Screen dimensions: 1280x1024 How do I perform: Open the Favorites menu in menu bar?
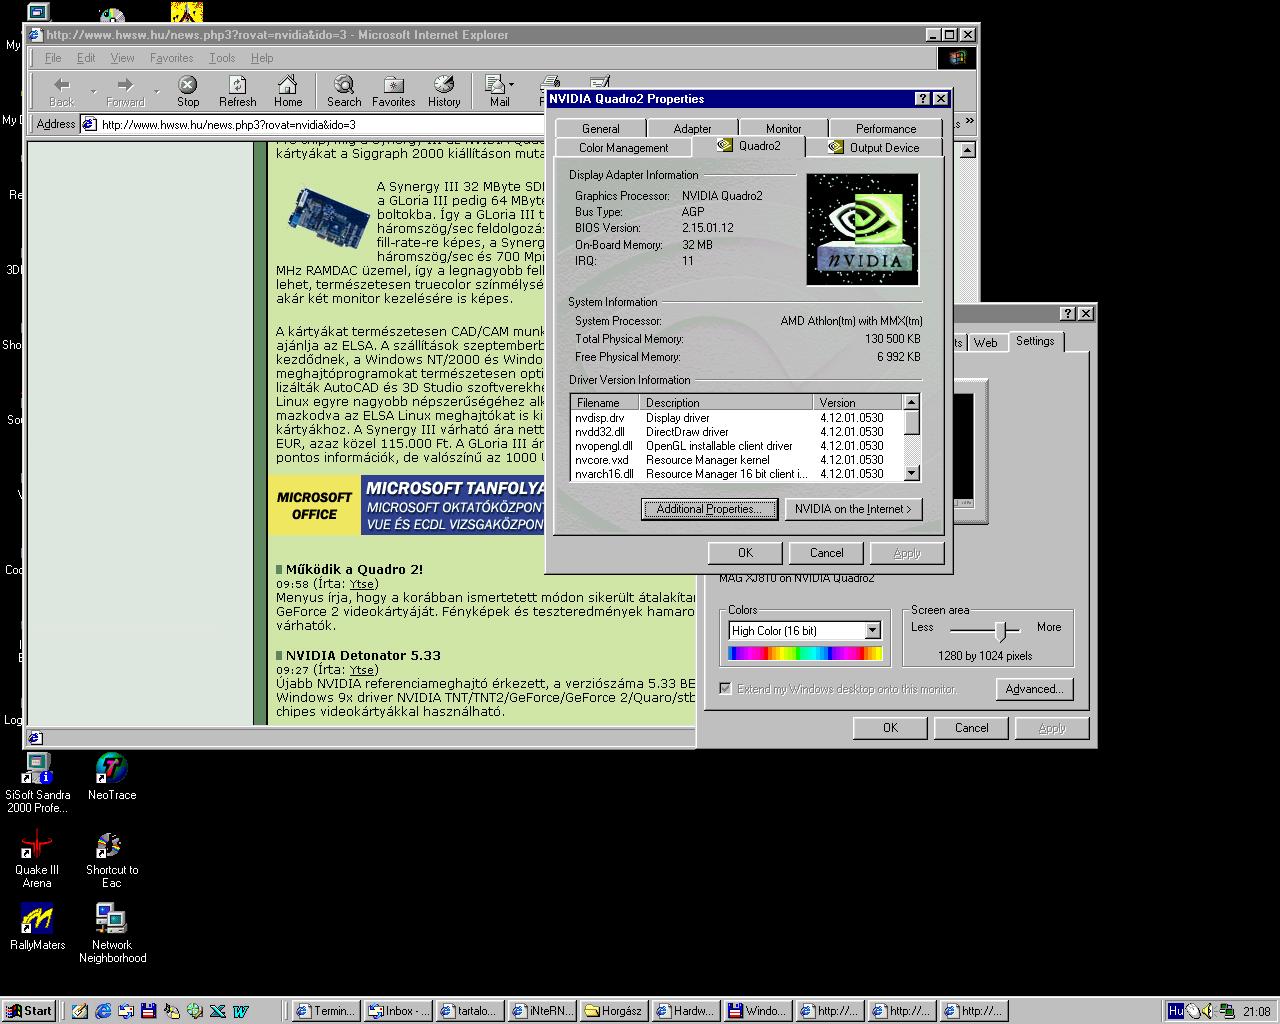tap(171, 58)
